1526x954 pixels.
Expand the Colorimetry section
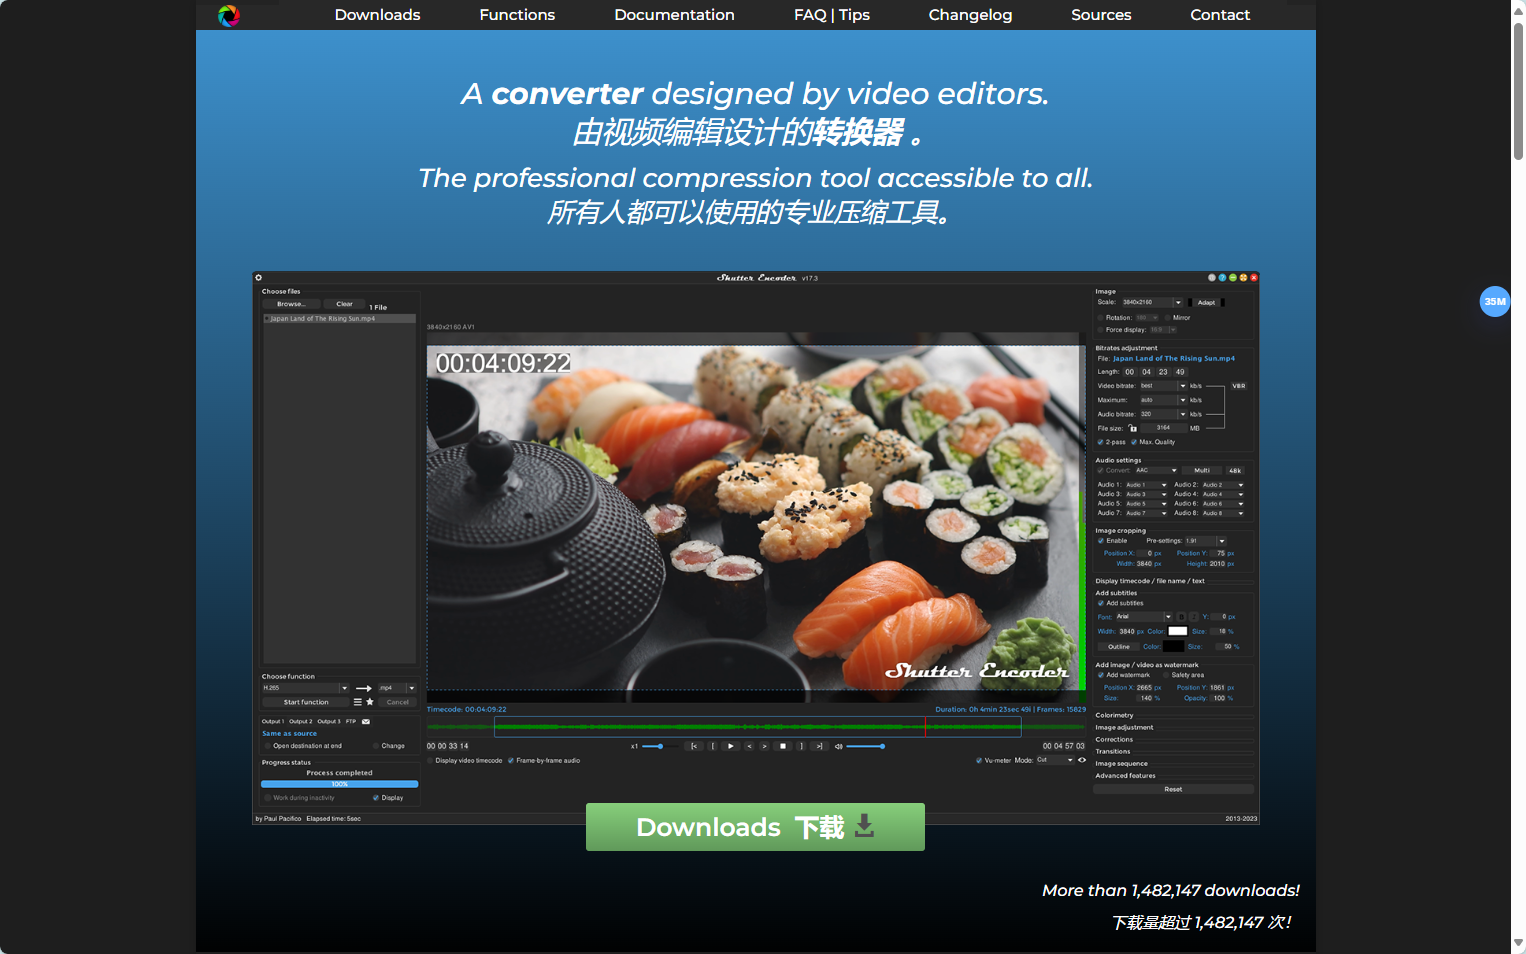(1114, 715)
